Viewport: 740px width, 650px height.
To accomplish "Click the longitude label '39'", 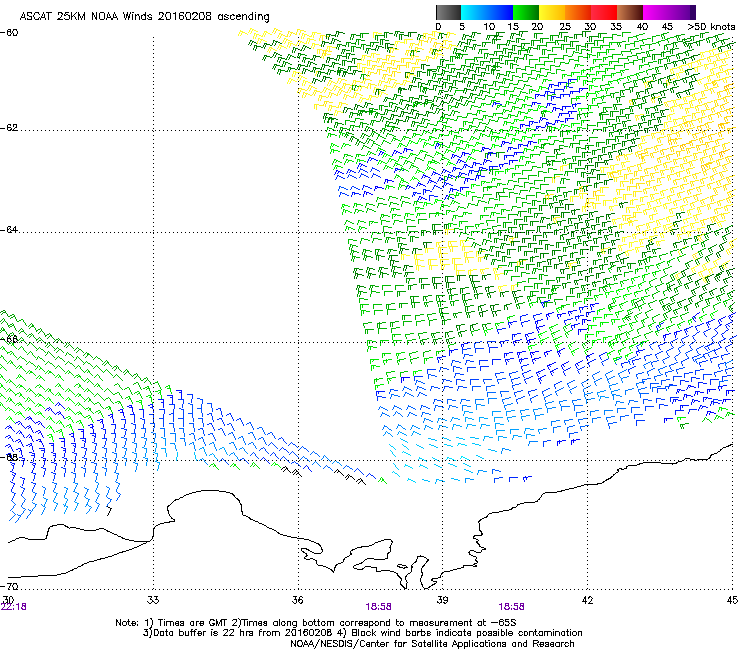I will coord(442,600).
